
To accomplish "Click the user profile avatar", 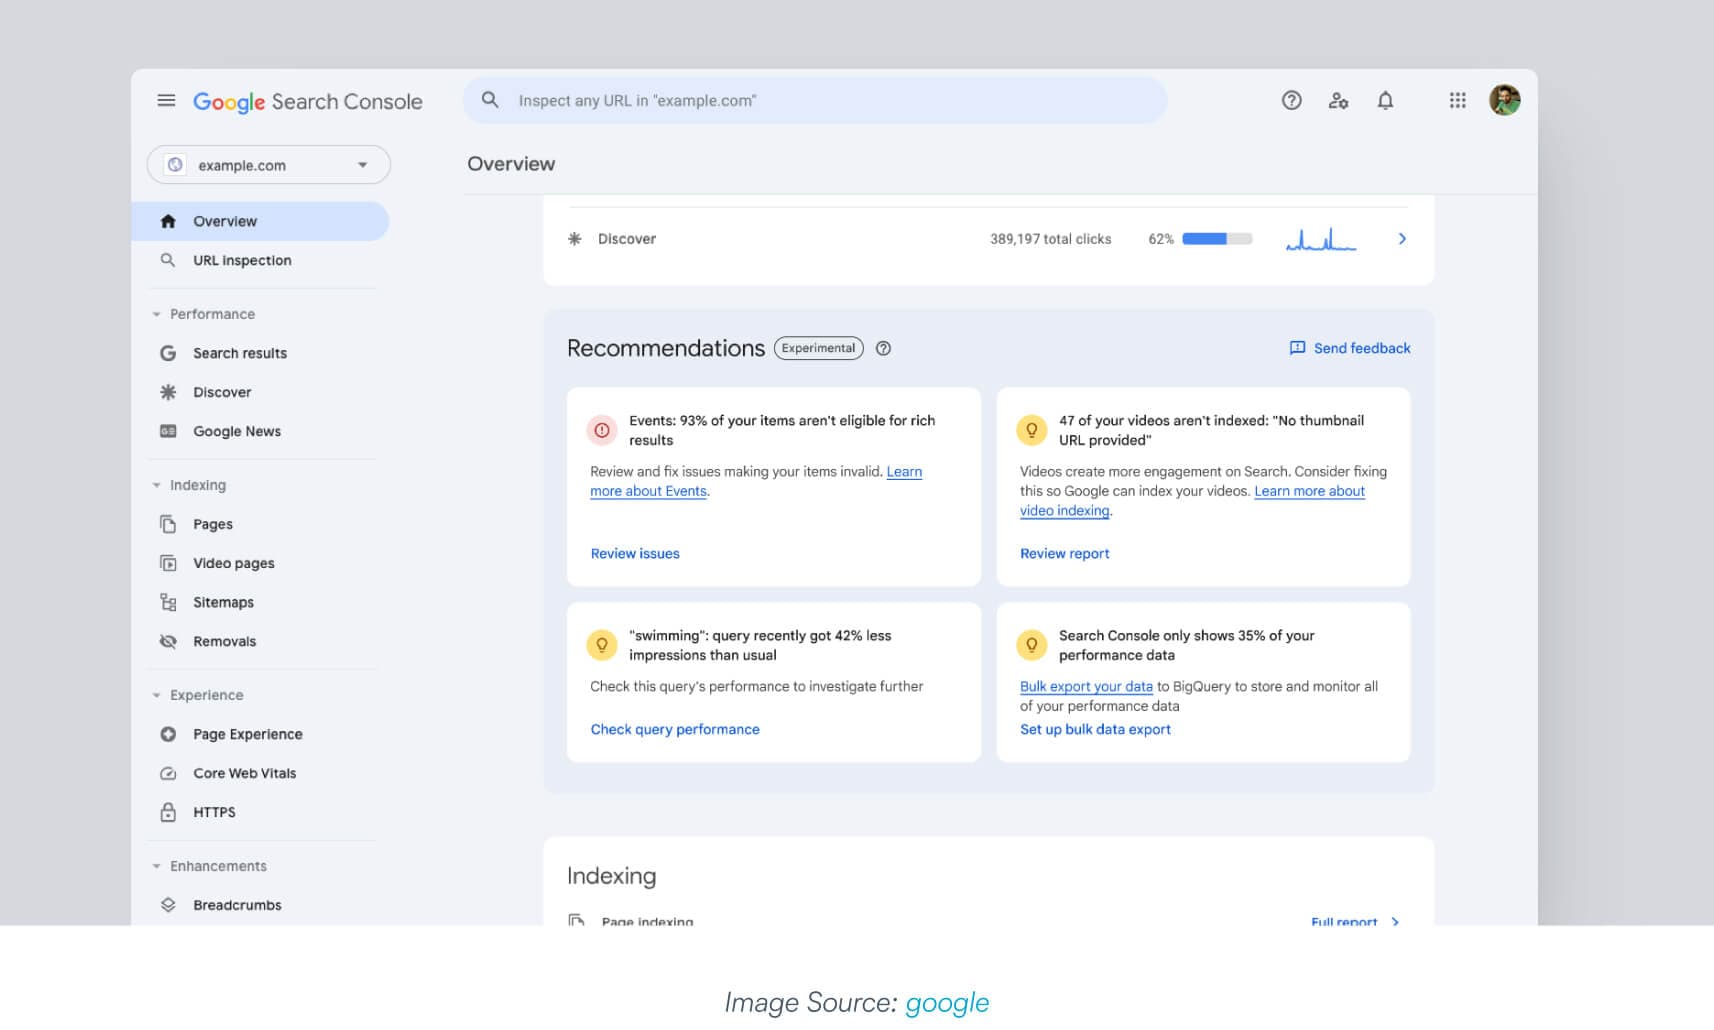I will pyautogui.click(x=1504, y=100).
